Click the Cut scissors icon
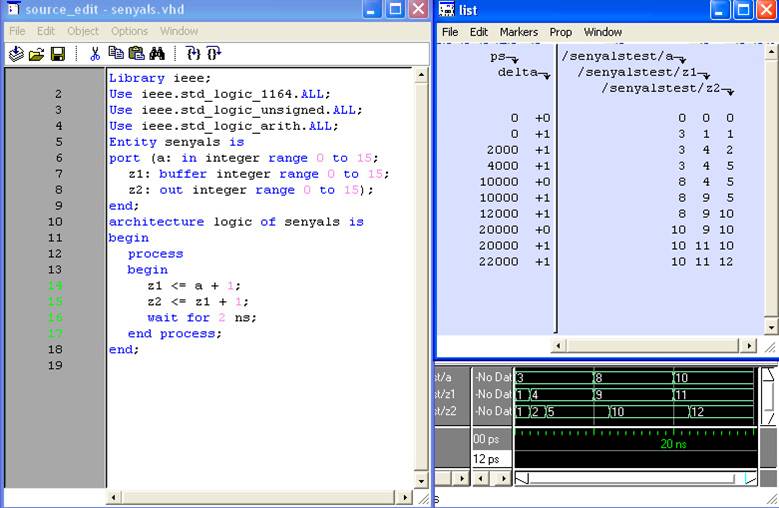This screenshot has width=779, height=508. click(95, 54)
